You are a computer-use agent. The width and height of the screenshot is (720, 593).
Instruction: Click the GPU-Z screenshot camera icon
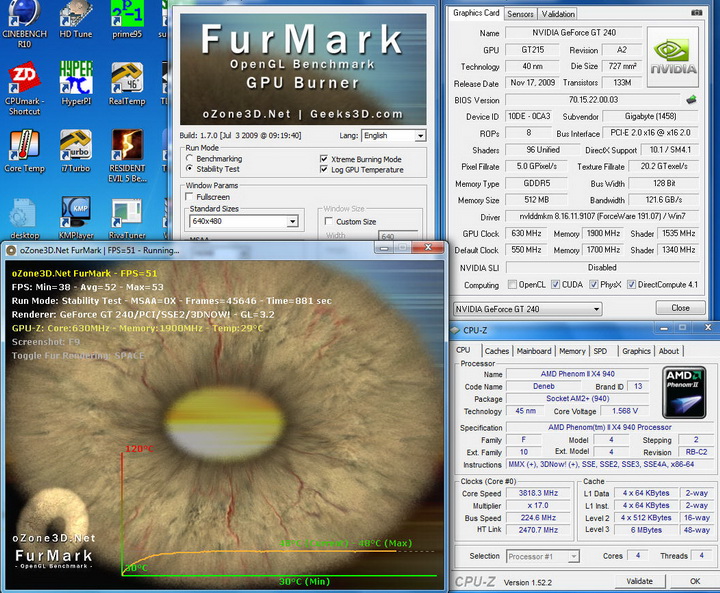pos(696,13)
